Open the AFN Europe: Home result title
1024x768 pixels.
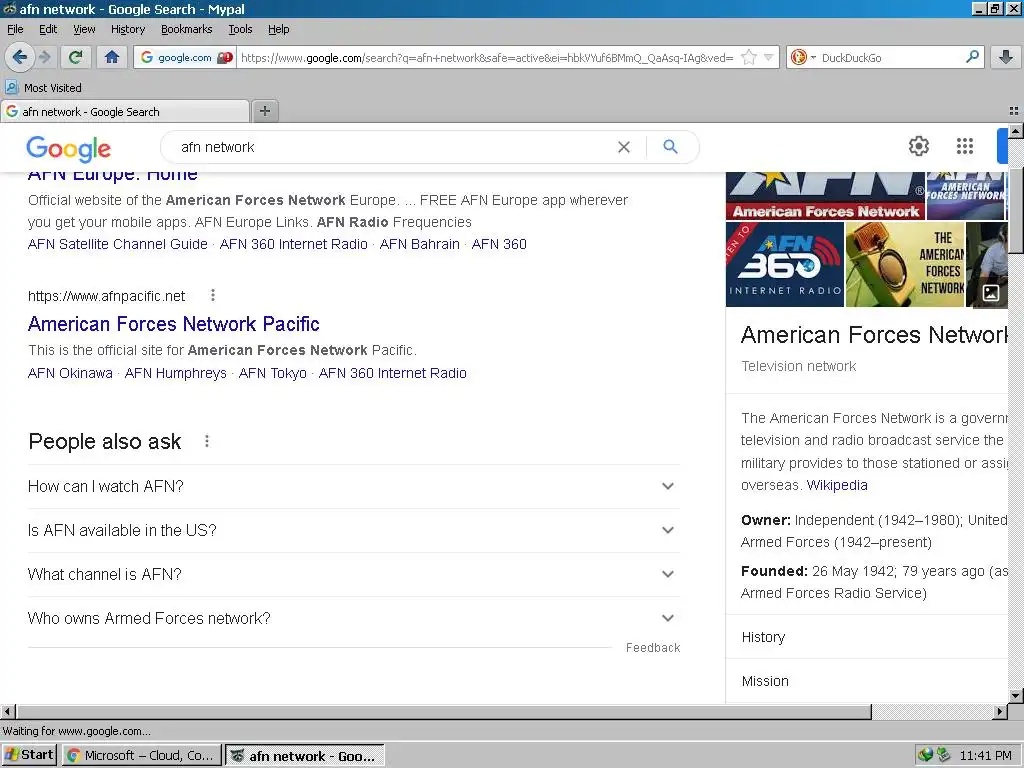[112, 175]
